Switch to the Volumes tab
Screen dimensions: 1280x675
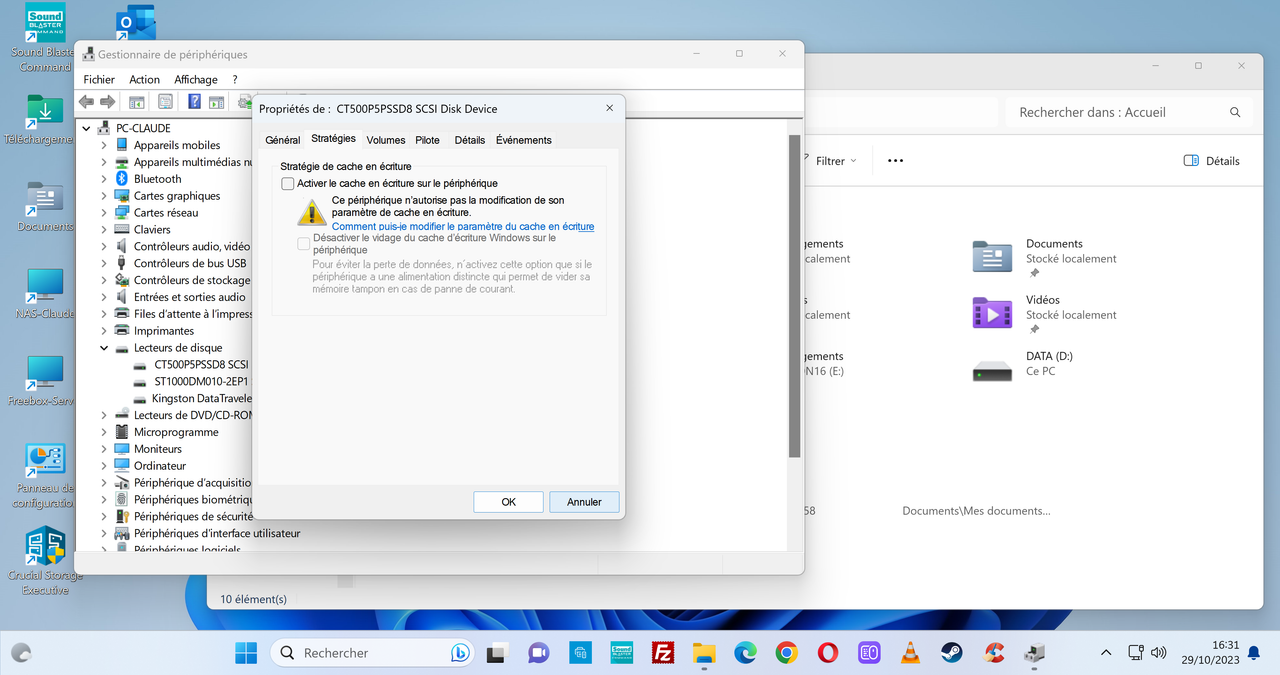point(386,140)
